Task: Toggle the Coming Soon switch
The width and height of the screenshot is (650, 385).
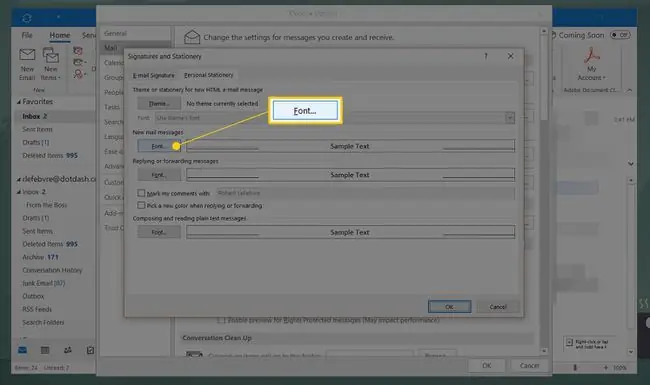Action: [620, 35]
